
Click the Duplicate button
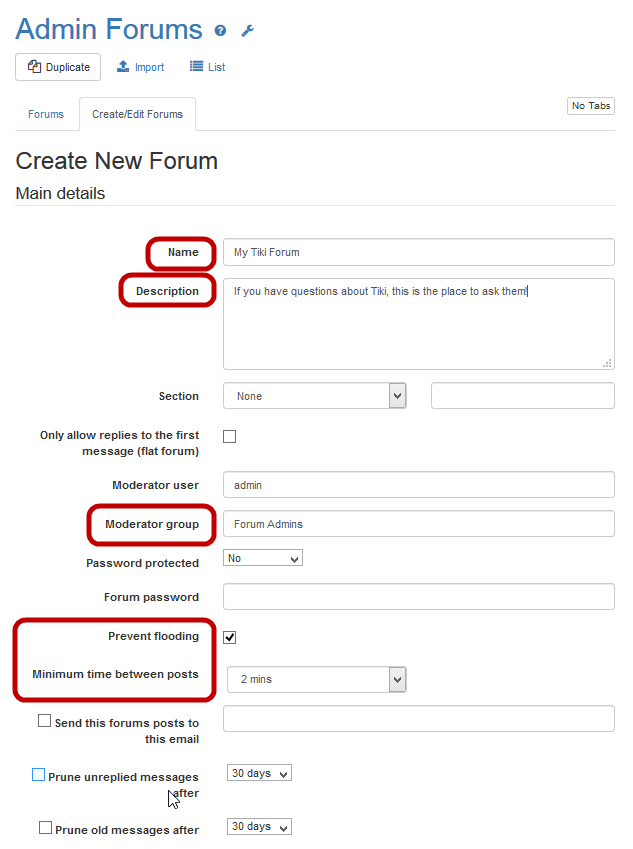coord(58,67)
